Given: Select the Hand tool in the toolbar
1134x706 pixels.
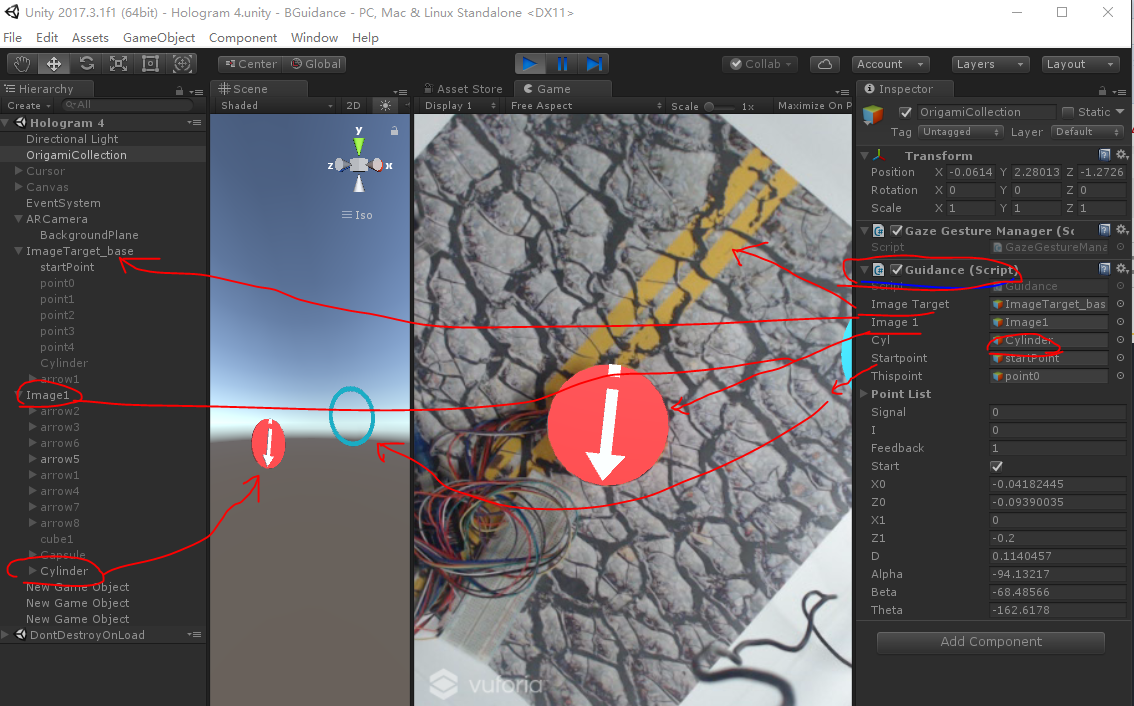Looking at the screenshot, I should [22, 63].
